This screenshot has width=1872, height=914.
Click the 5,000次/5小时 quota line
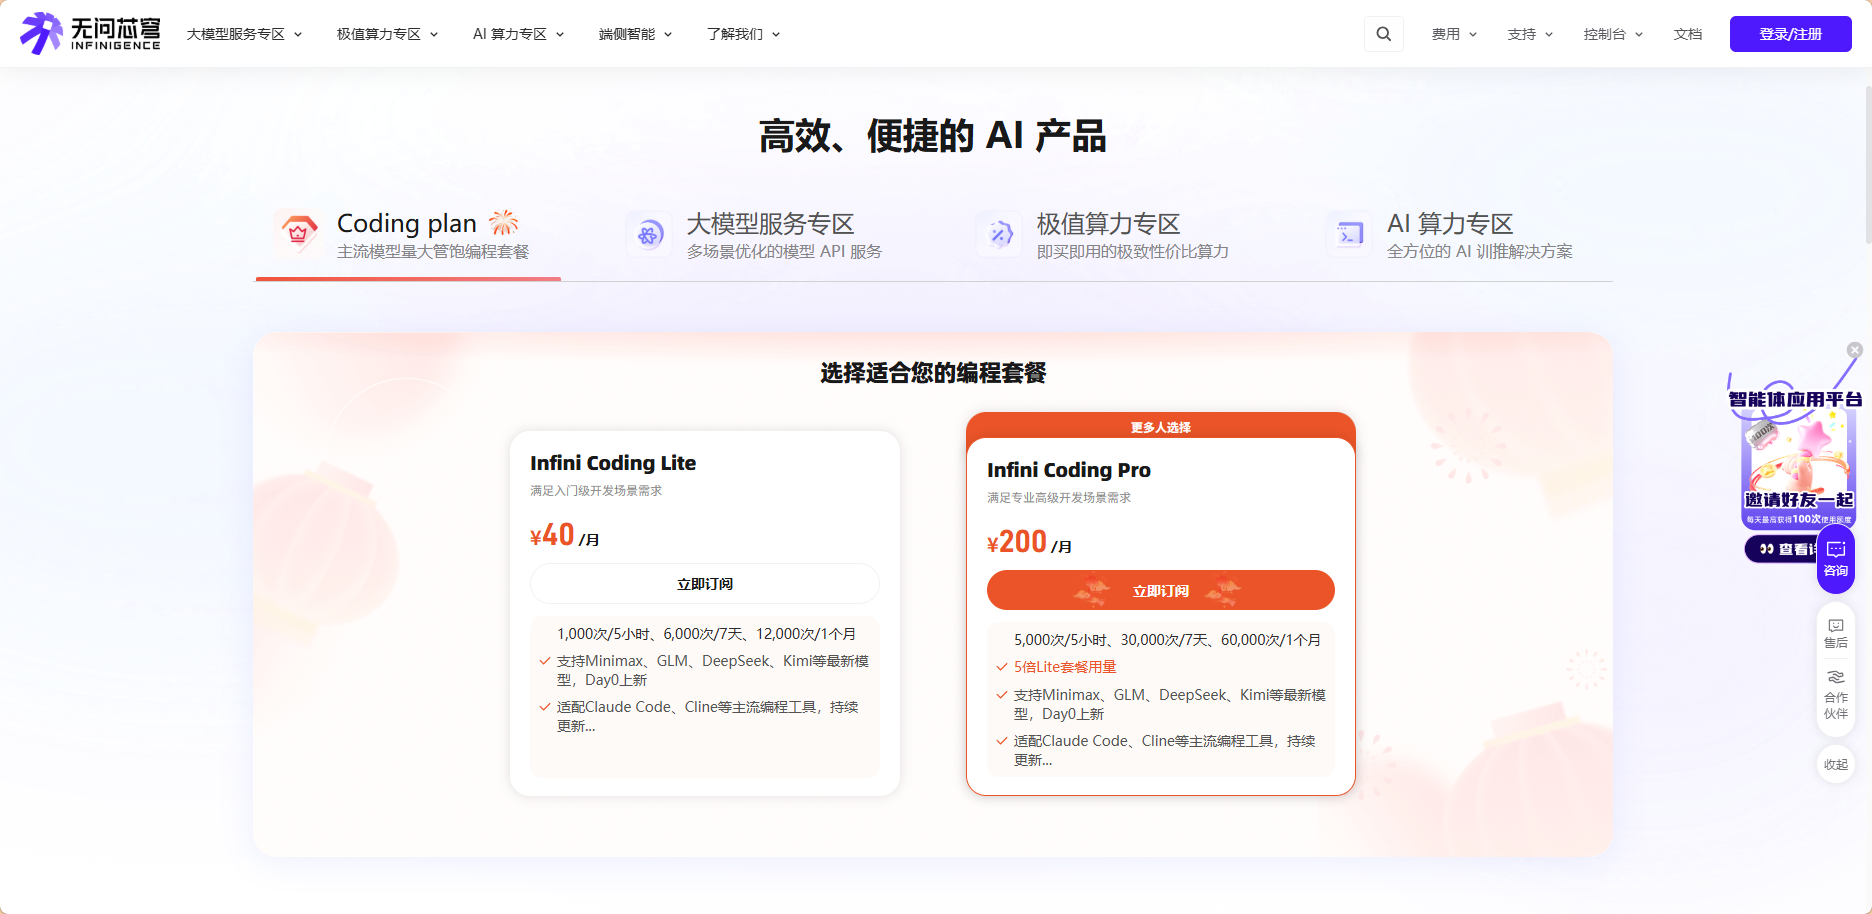[x=1167, y=640]
